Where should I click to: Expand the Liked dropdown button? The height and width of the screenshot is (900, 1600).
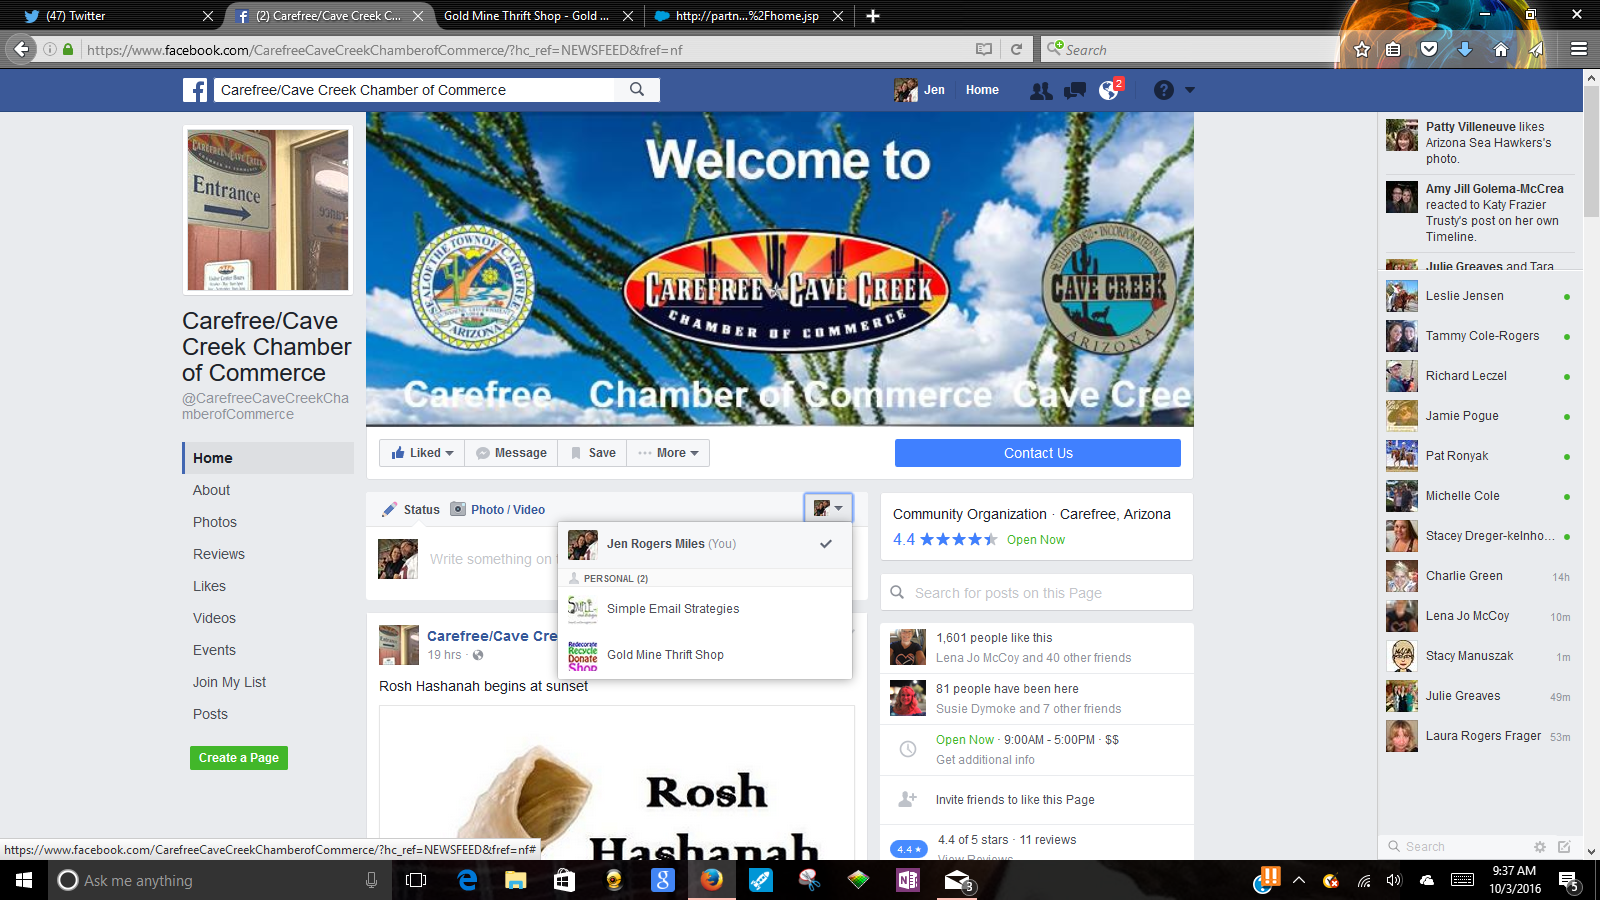[x=422, y=453]
